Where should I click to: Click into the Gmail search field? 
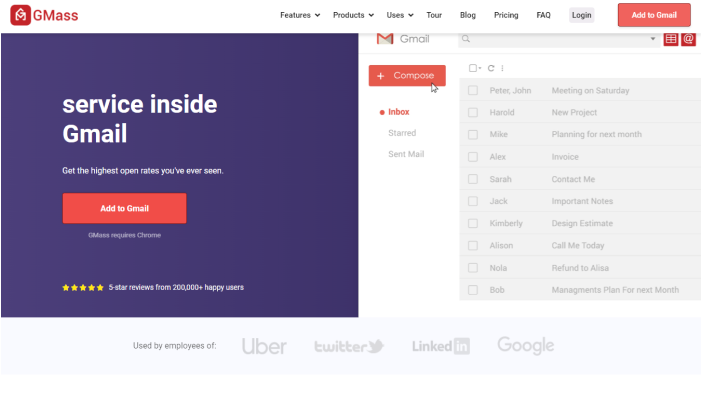click(559, 39)
